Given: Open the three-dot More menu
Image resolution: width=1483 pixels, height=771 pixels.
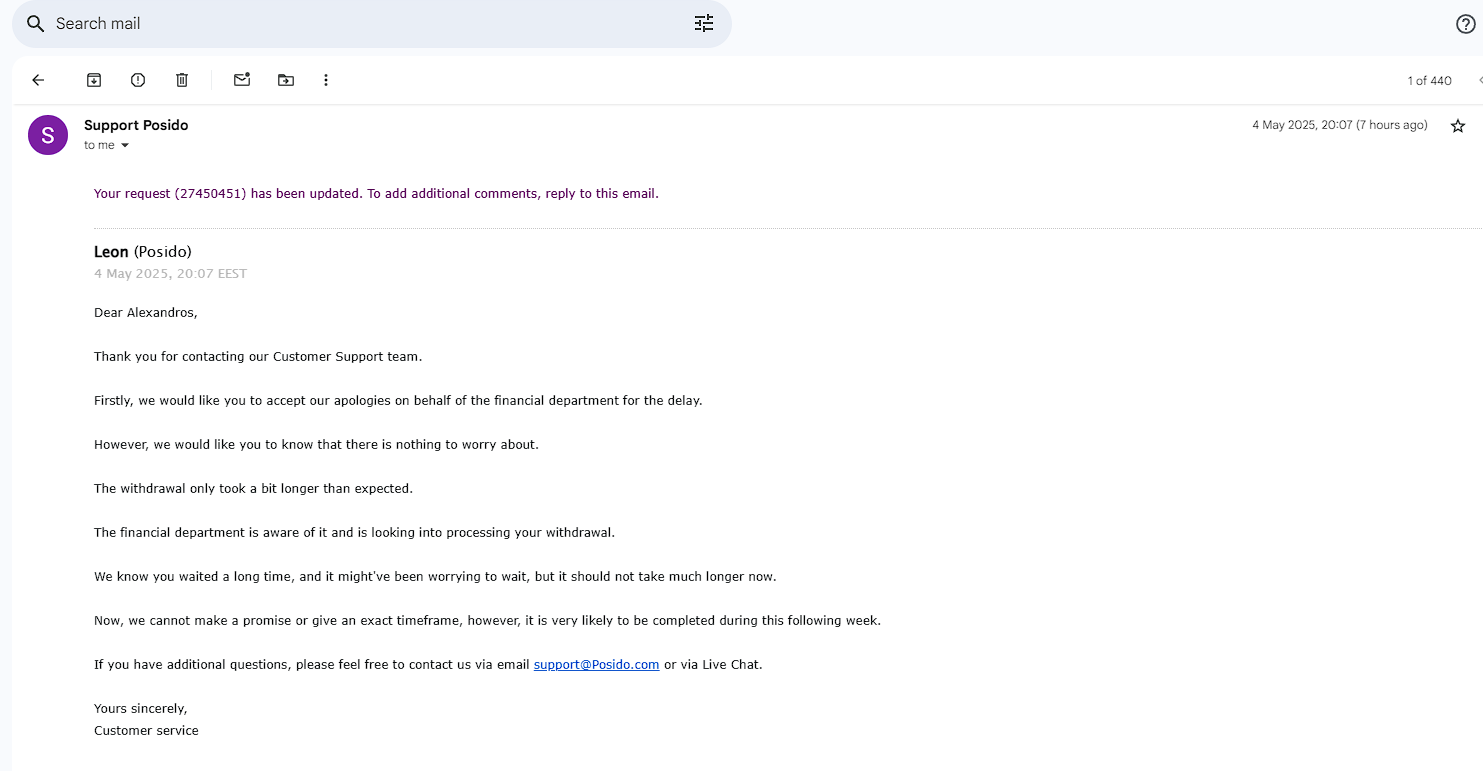Looking at the screenshot, I should click(326, 80).
